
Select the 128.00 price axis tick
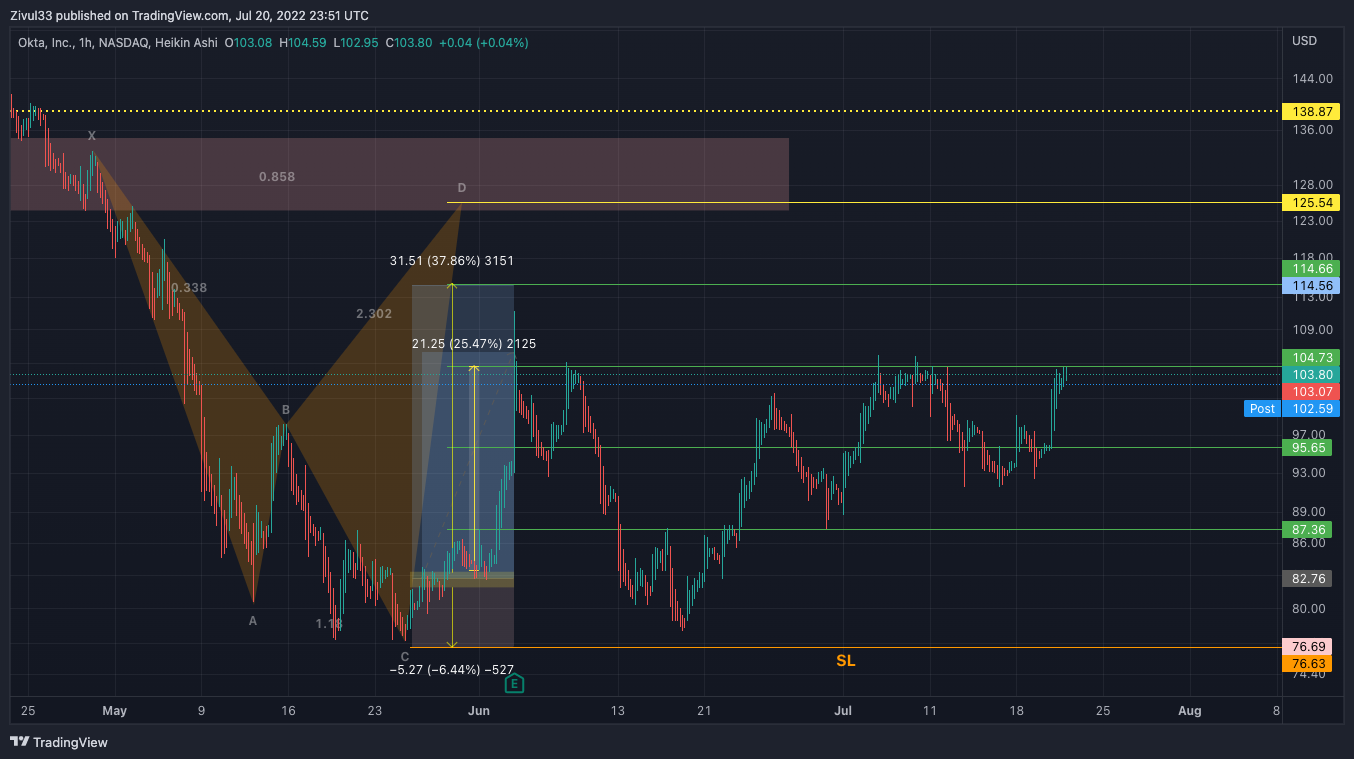point(1312,185)
